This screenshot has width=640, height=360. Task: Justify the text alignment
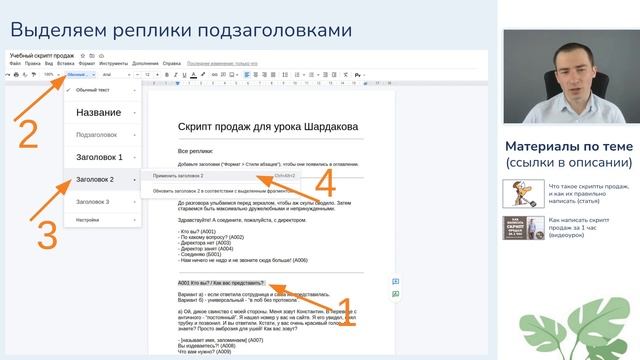pyautogui.click(x=273, y=75)
